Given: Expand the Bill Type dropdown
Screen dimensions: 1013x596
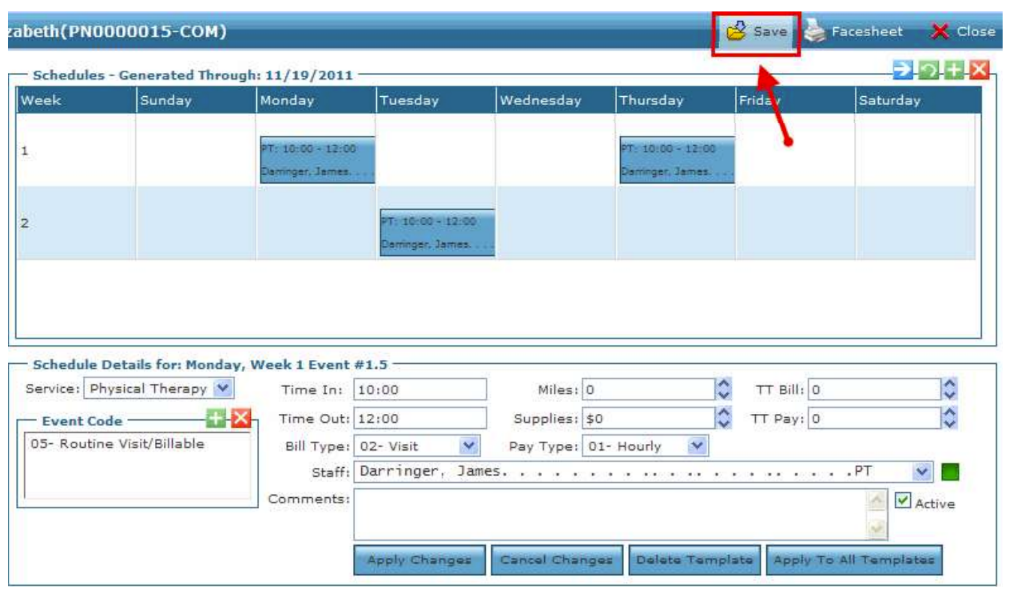Looking at the screenshot, I should 469,446.
